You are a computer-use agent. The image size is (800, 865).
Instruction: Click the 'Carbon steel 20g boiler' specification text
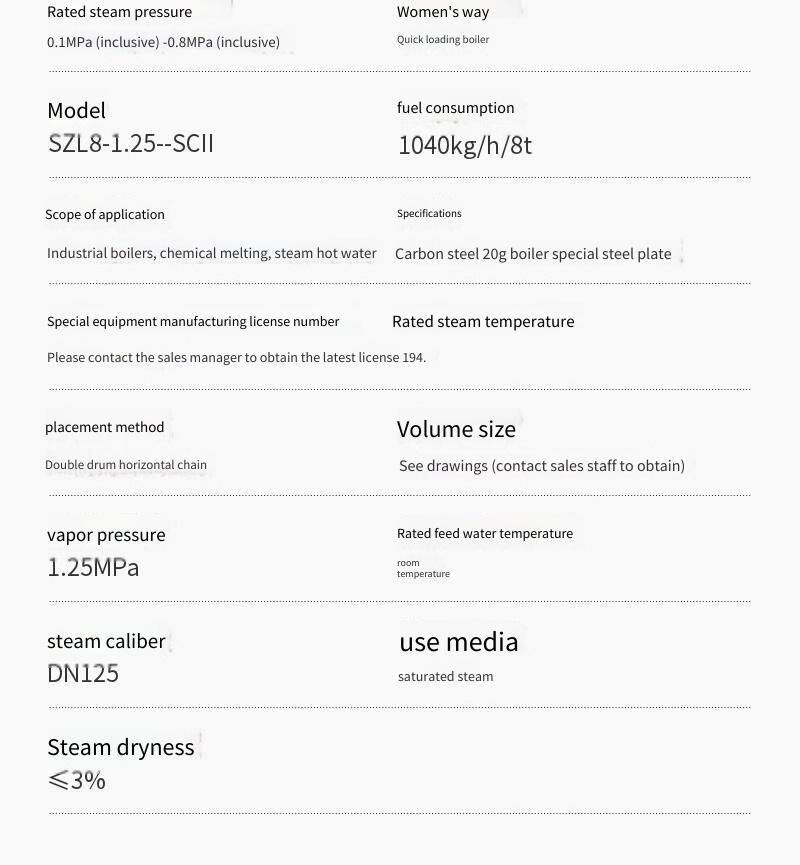pos(533,254)
